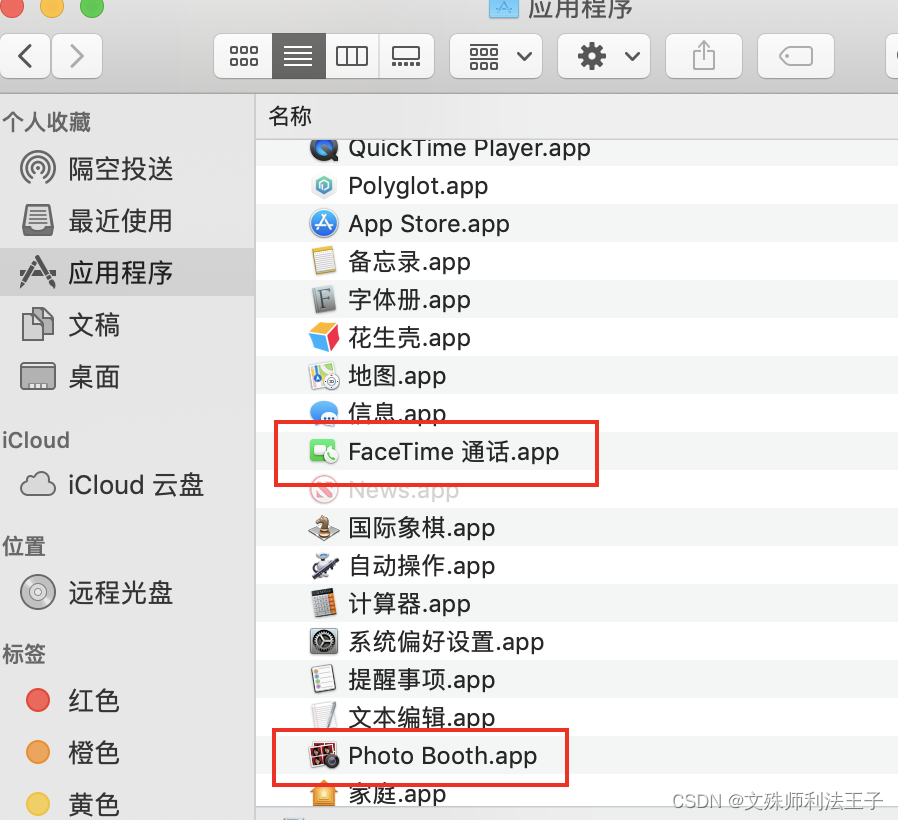The width and height of the screenshot is (898, 820).
Task: Select 远程光盘 in the sidebar
Action: tap(128, 592)
